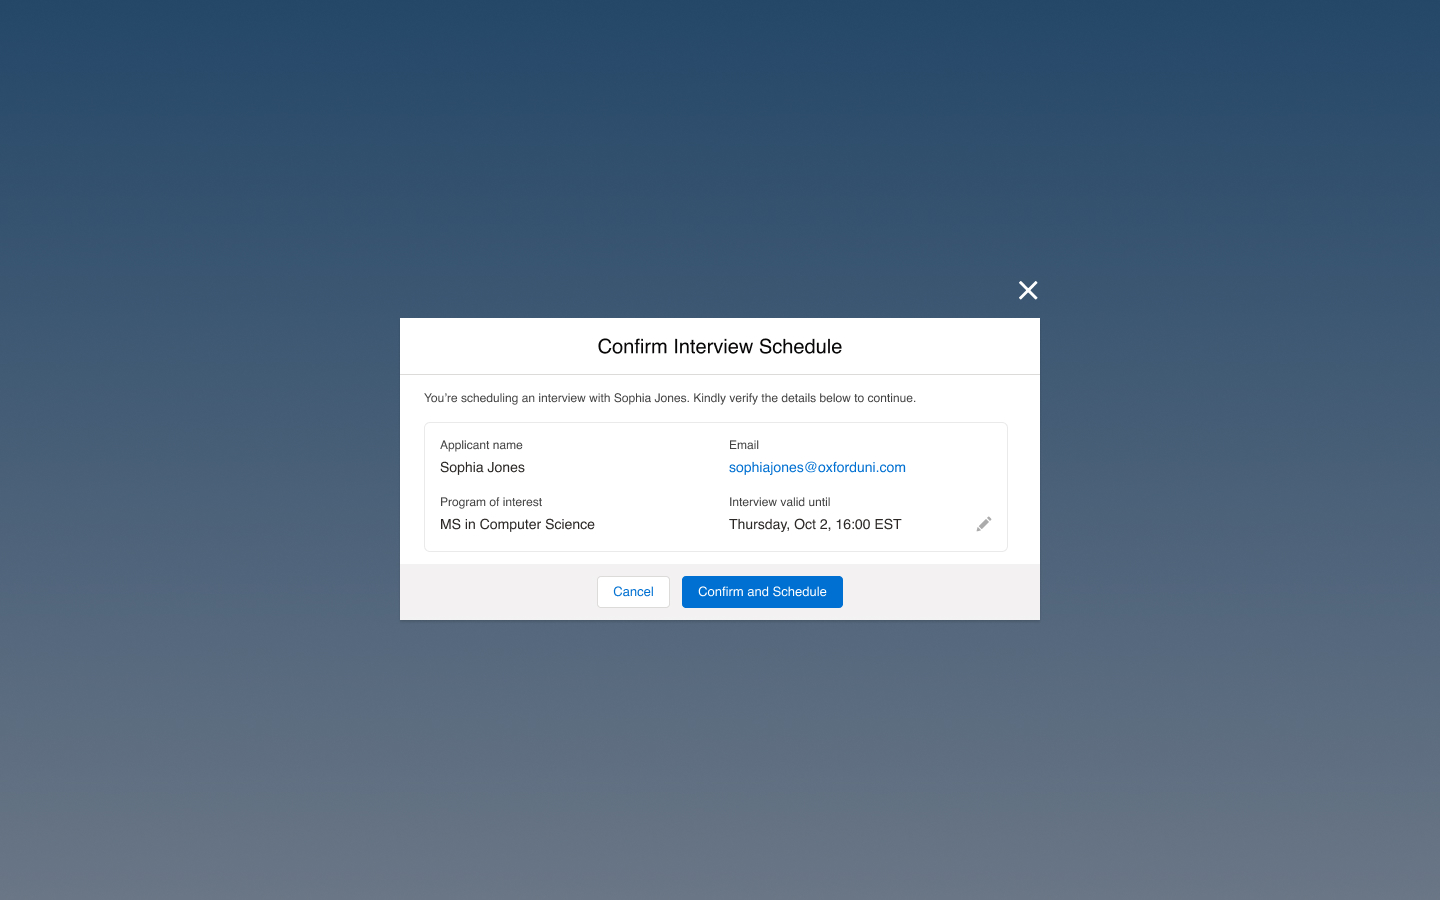This screenshot has width=1440, height=900.
Task: Click the verification instructions sentence
Action: click(669, 398)
